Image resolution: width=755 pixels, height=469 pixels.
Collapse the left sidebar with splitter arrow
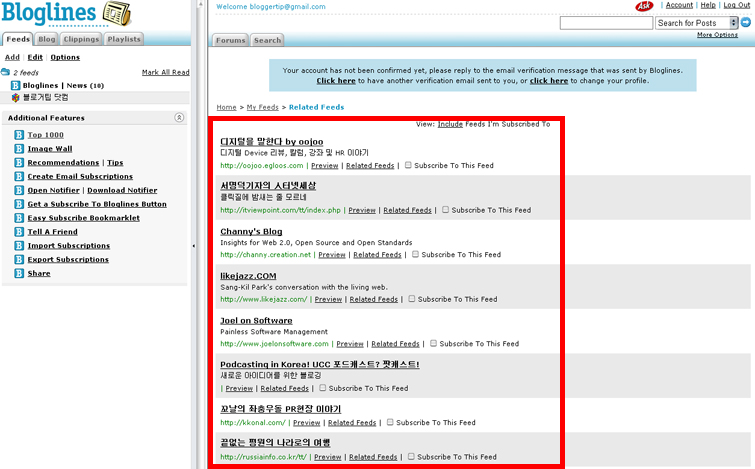pos(194,246)
